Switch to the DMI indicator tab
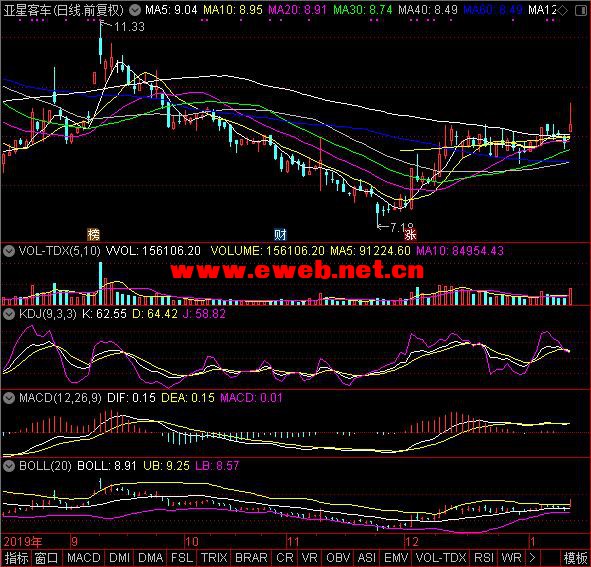 click(119, 558)
